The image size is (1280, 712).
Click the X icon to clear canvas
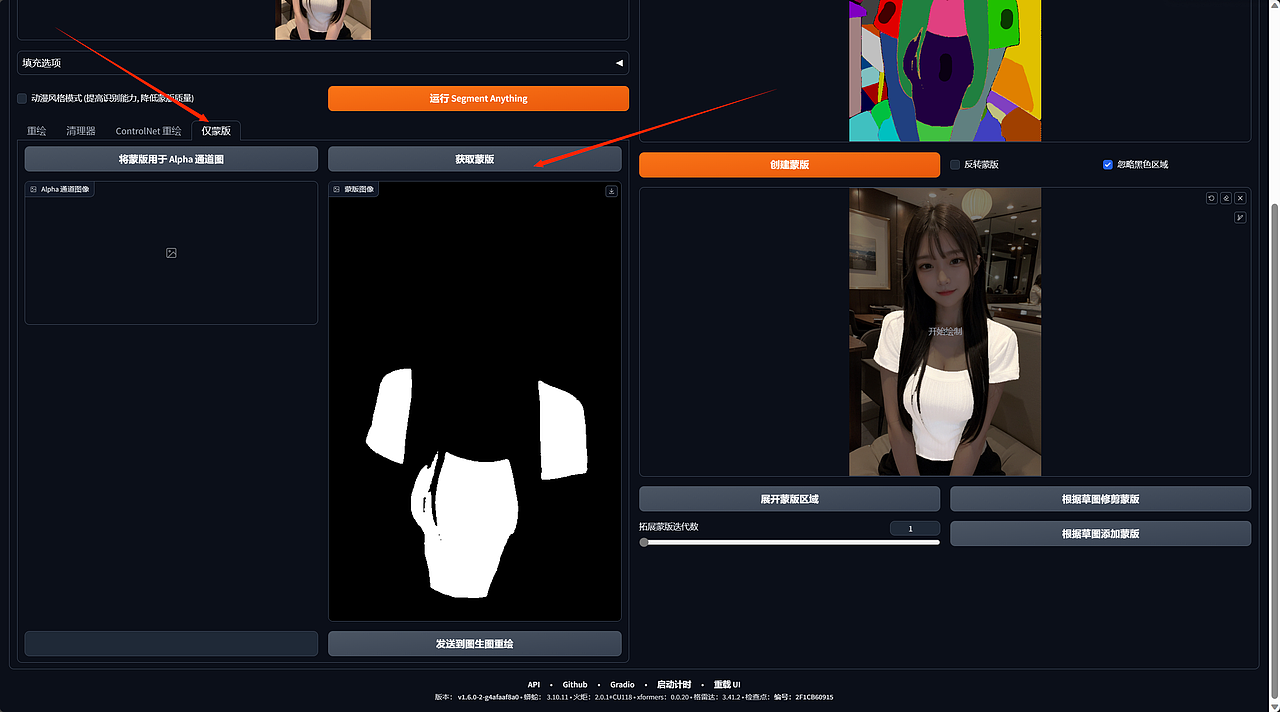click(x=1240, y=198)
